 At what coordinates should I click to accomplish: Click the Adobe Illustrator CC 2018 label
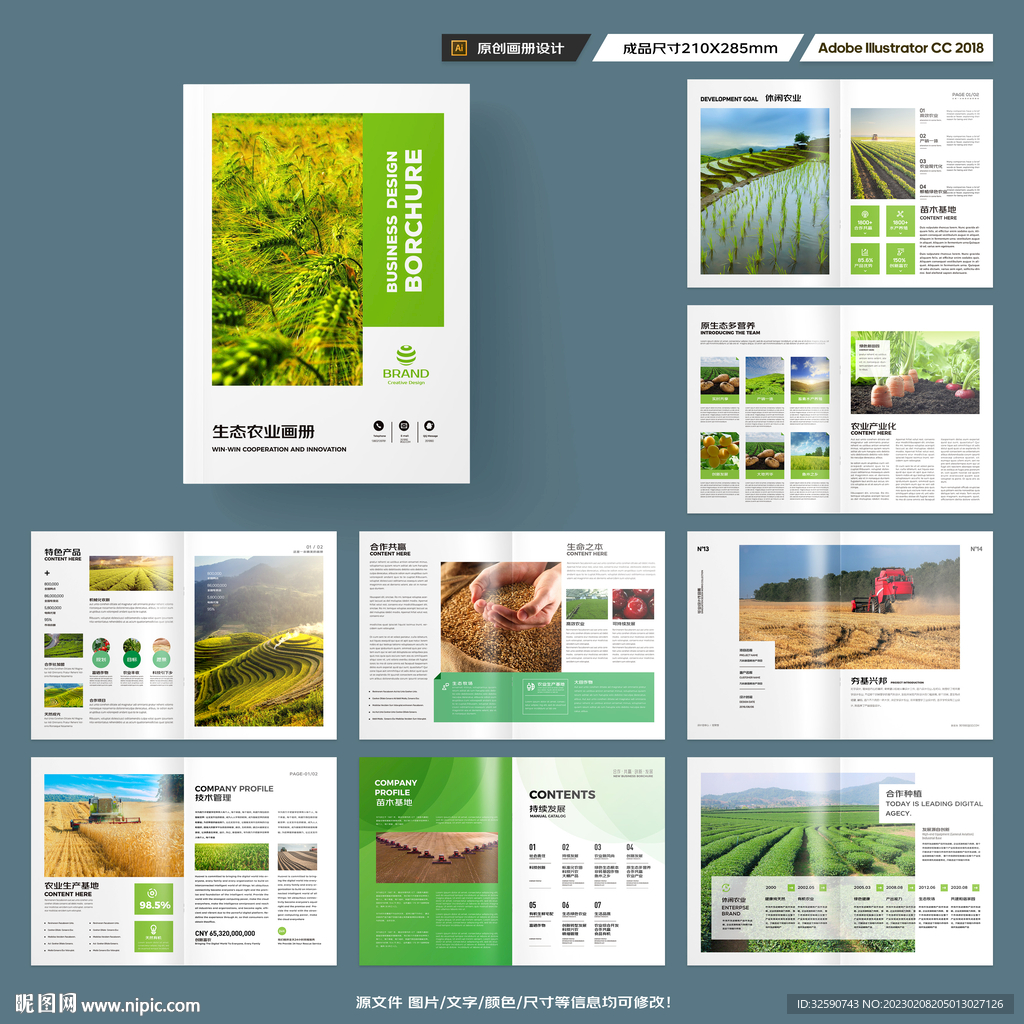point(901,48)
